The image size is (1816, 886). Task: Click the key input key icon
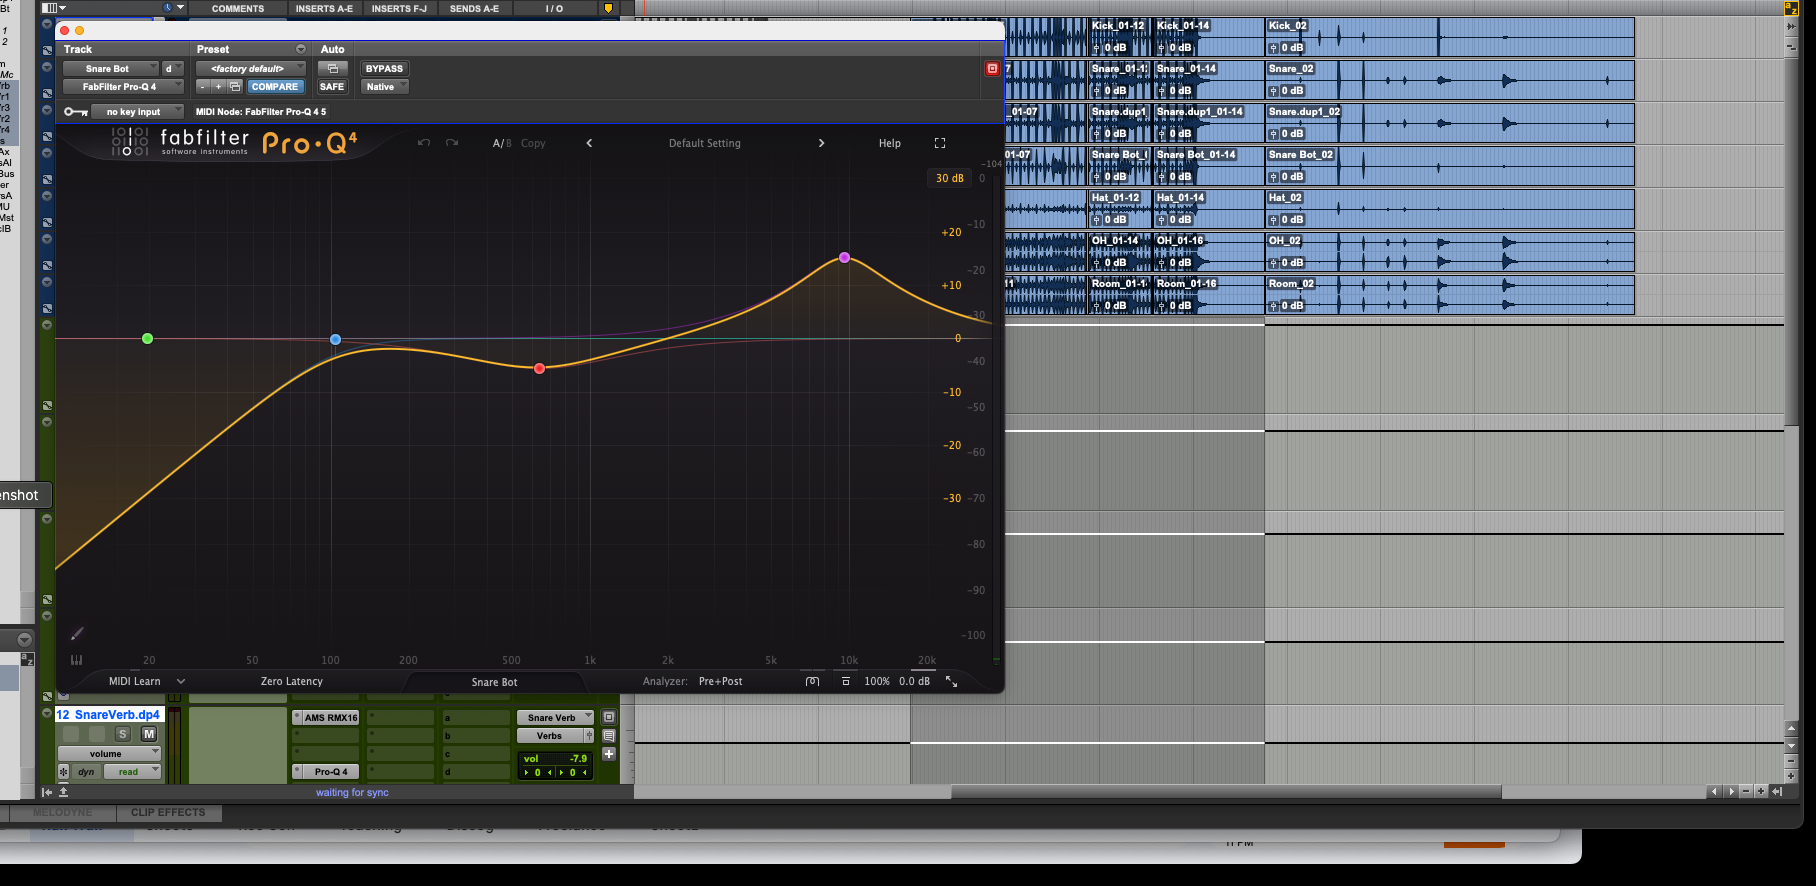[x=75, y=112]
